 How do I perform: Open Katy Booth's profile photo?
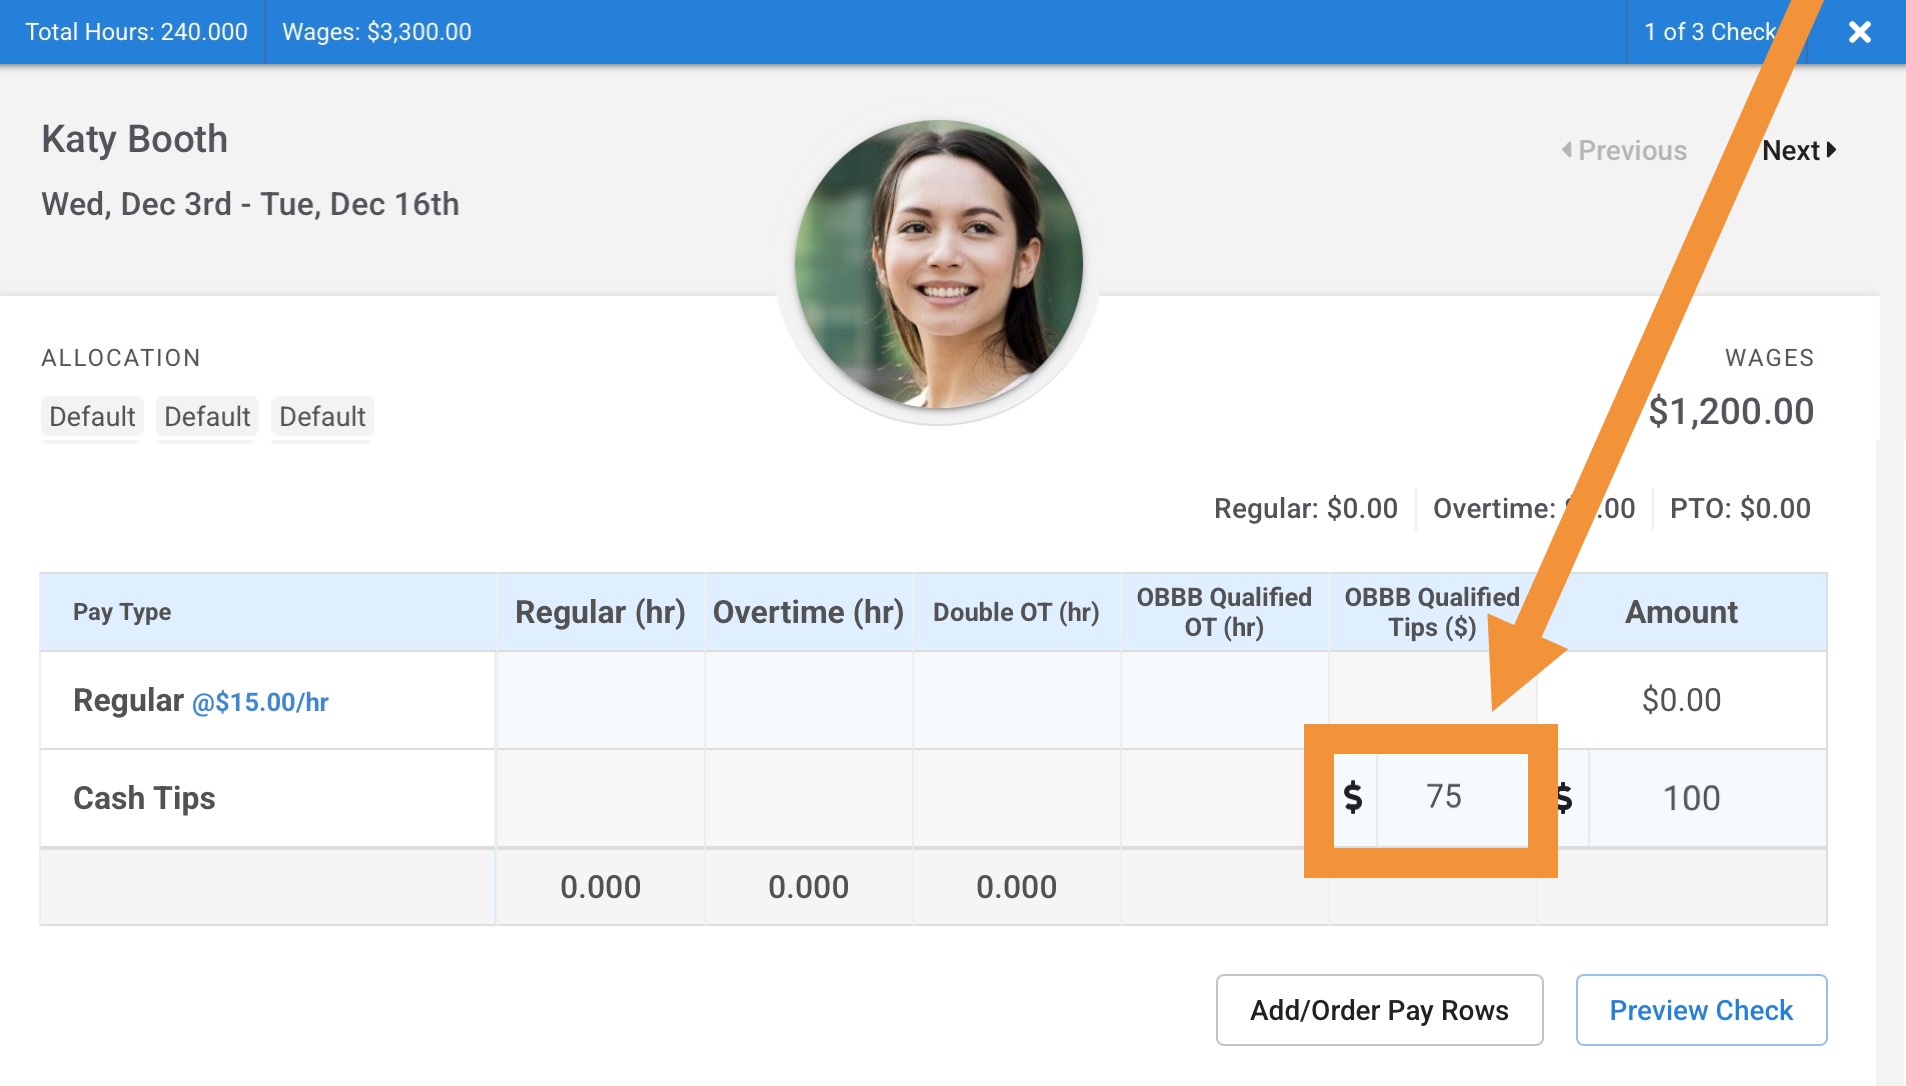pos(938,265)
